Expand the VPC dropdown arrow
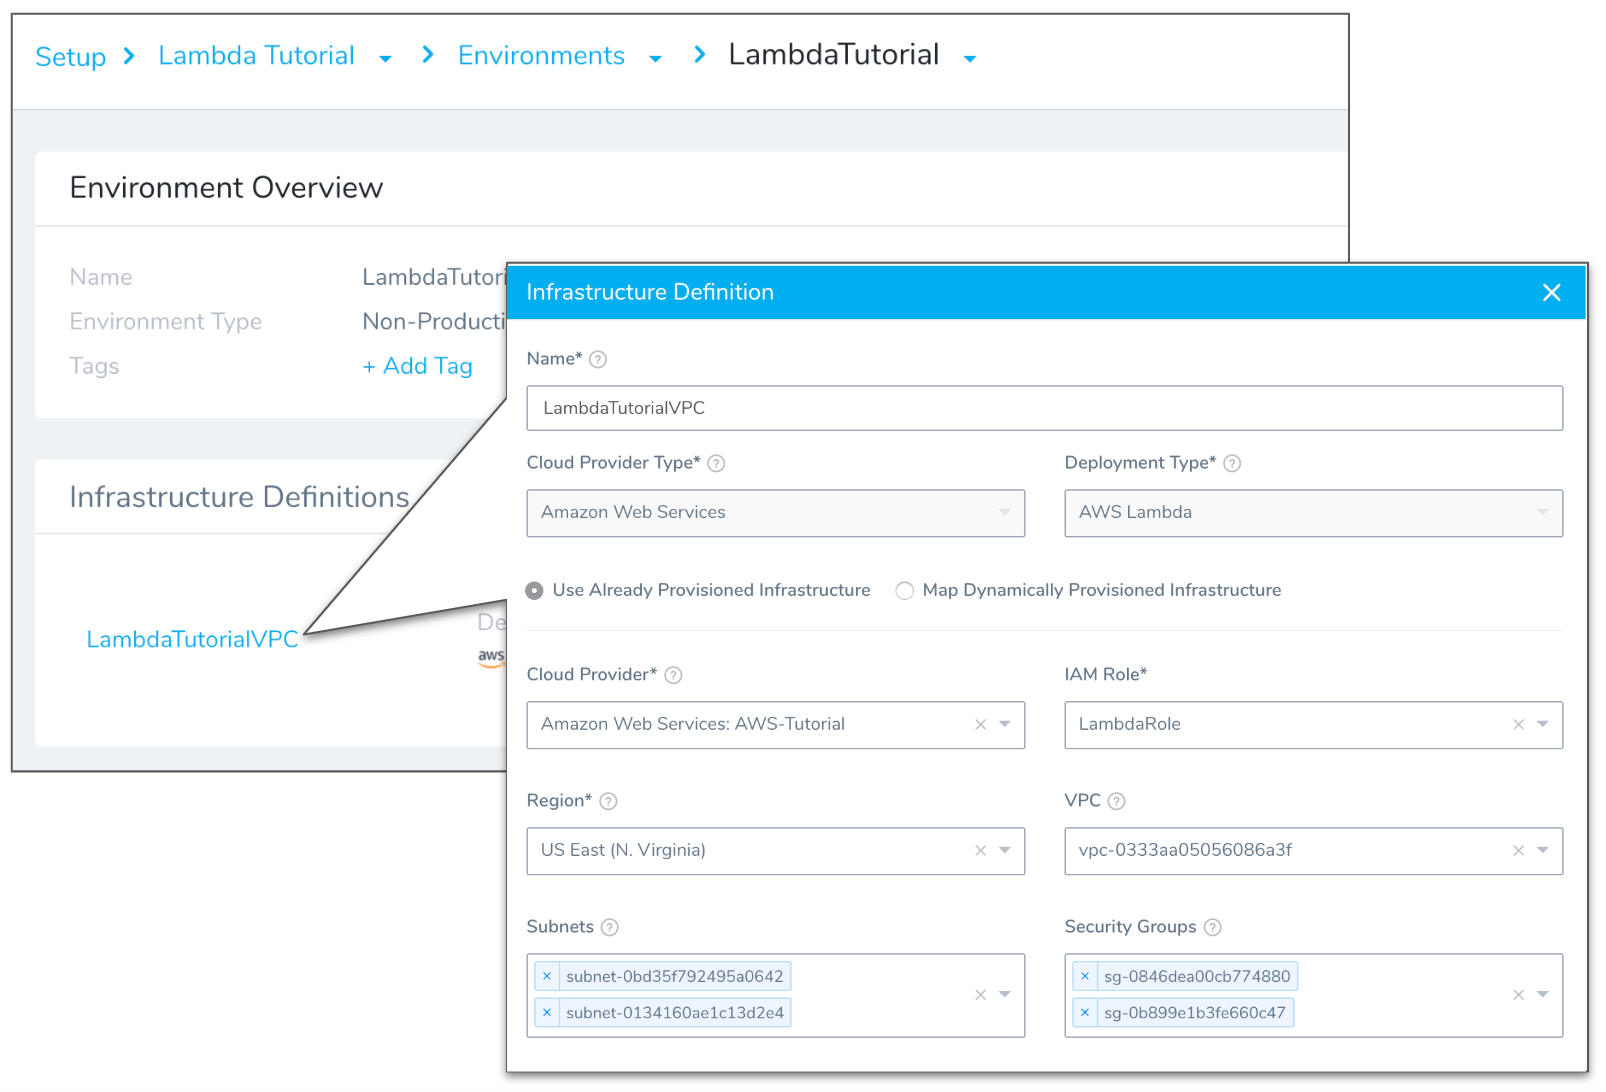Image resolution: width=1606 pixels, height=1092 pixels. click(x=1542, y=850)
